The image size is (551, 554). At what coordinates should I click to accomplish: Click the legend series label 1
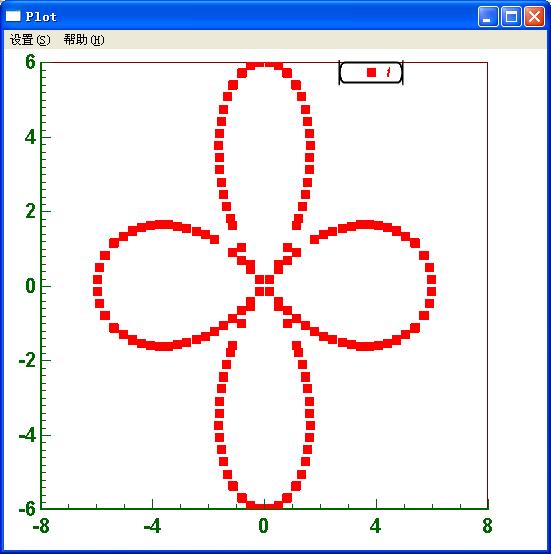pos(388,72)
